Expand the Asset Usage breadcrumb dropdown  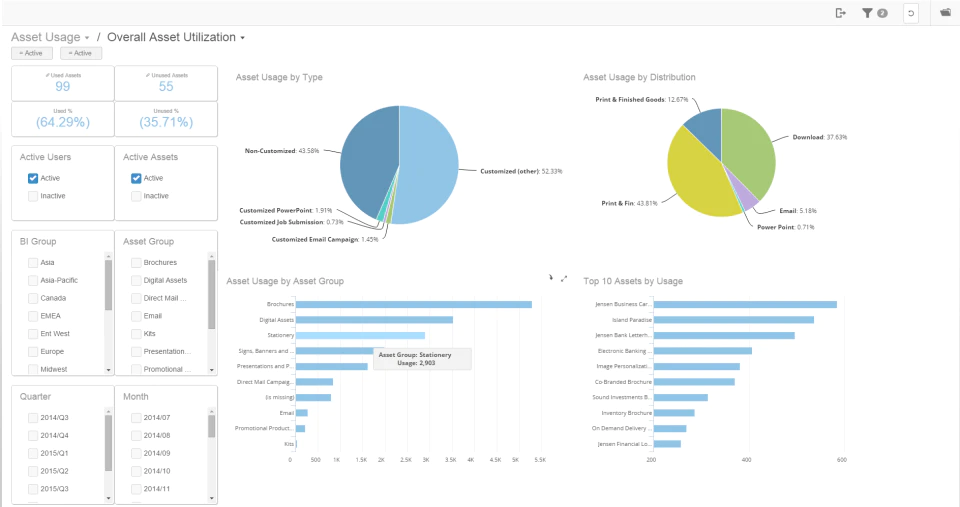(87, 38)
